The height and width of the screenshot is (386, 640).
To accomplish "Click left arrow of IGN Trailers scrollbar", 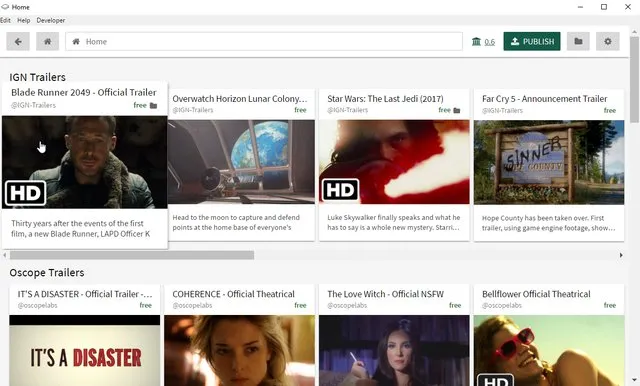I will coord(4,255).
